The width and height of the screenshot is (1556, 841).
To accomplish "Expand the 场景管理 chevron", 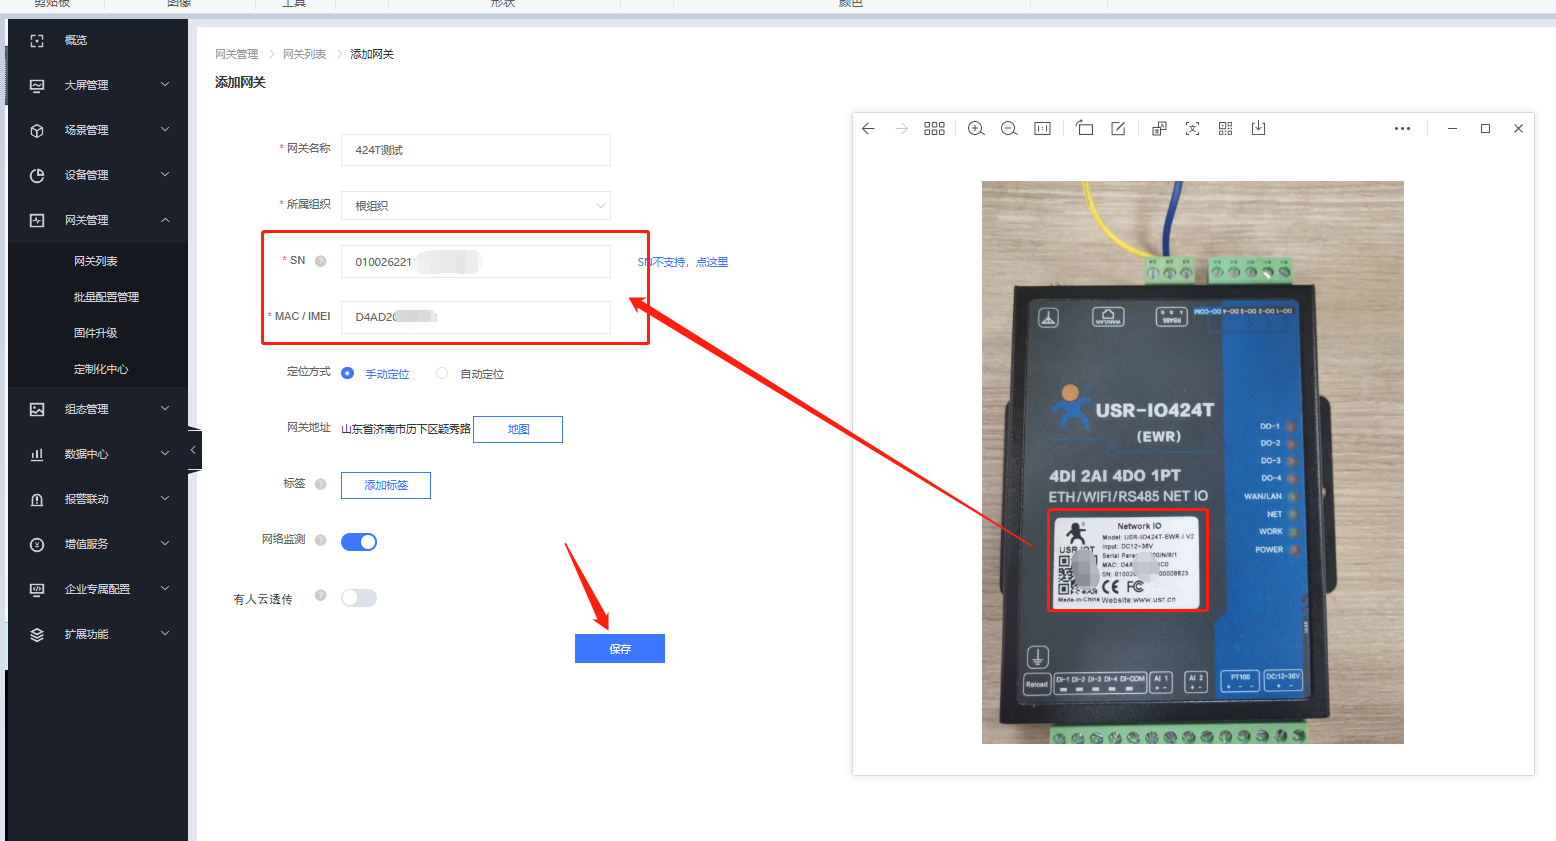I will pyautogui.click(x=165, y=130).
